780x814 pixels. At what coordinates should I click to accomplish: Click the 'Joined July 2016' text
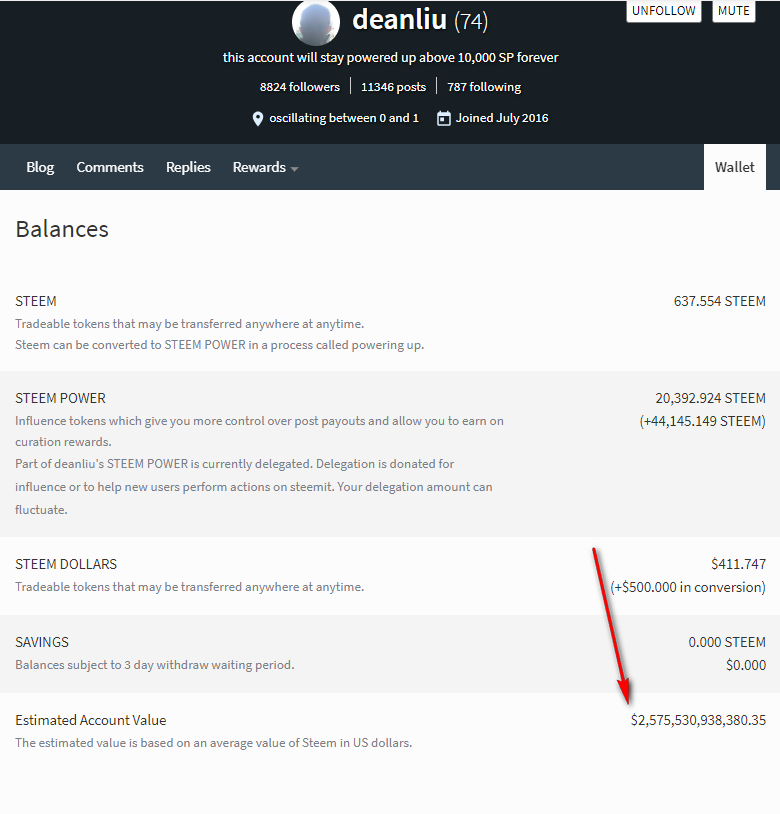click(502, 118)
